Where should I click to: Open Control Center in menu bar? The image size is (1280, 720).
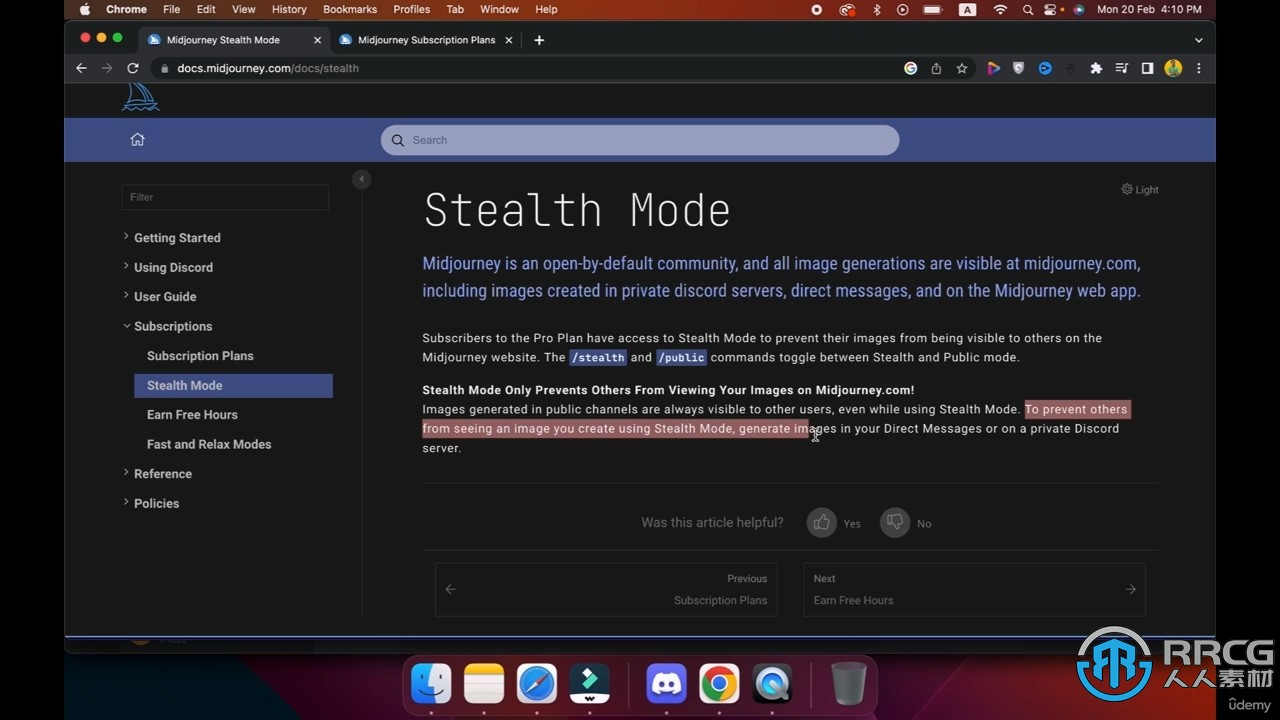1051,9
